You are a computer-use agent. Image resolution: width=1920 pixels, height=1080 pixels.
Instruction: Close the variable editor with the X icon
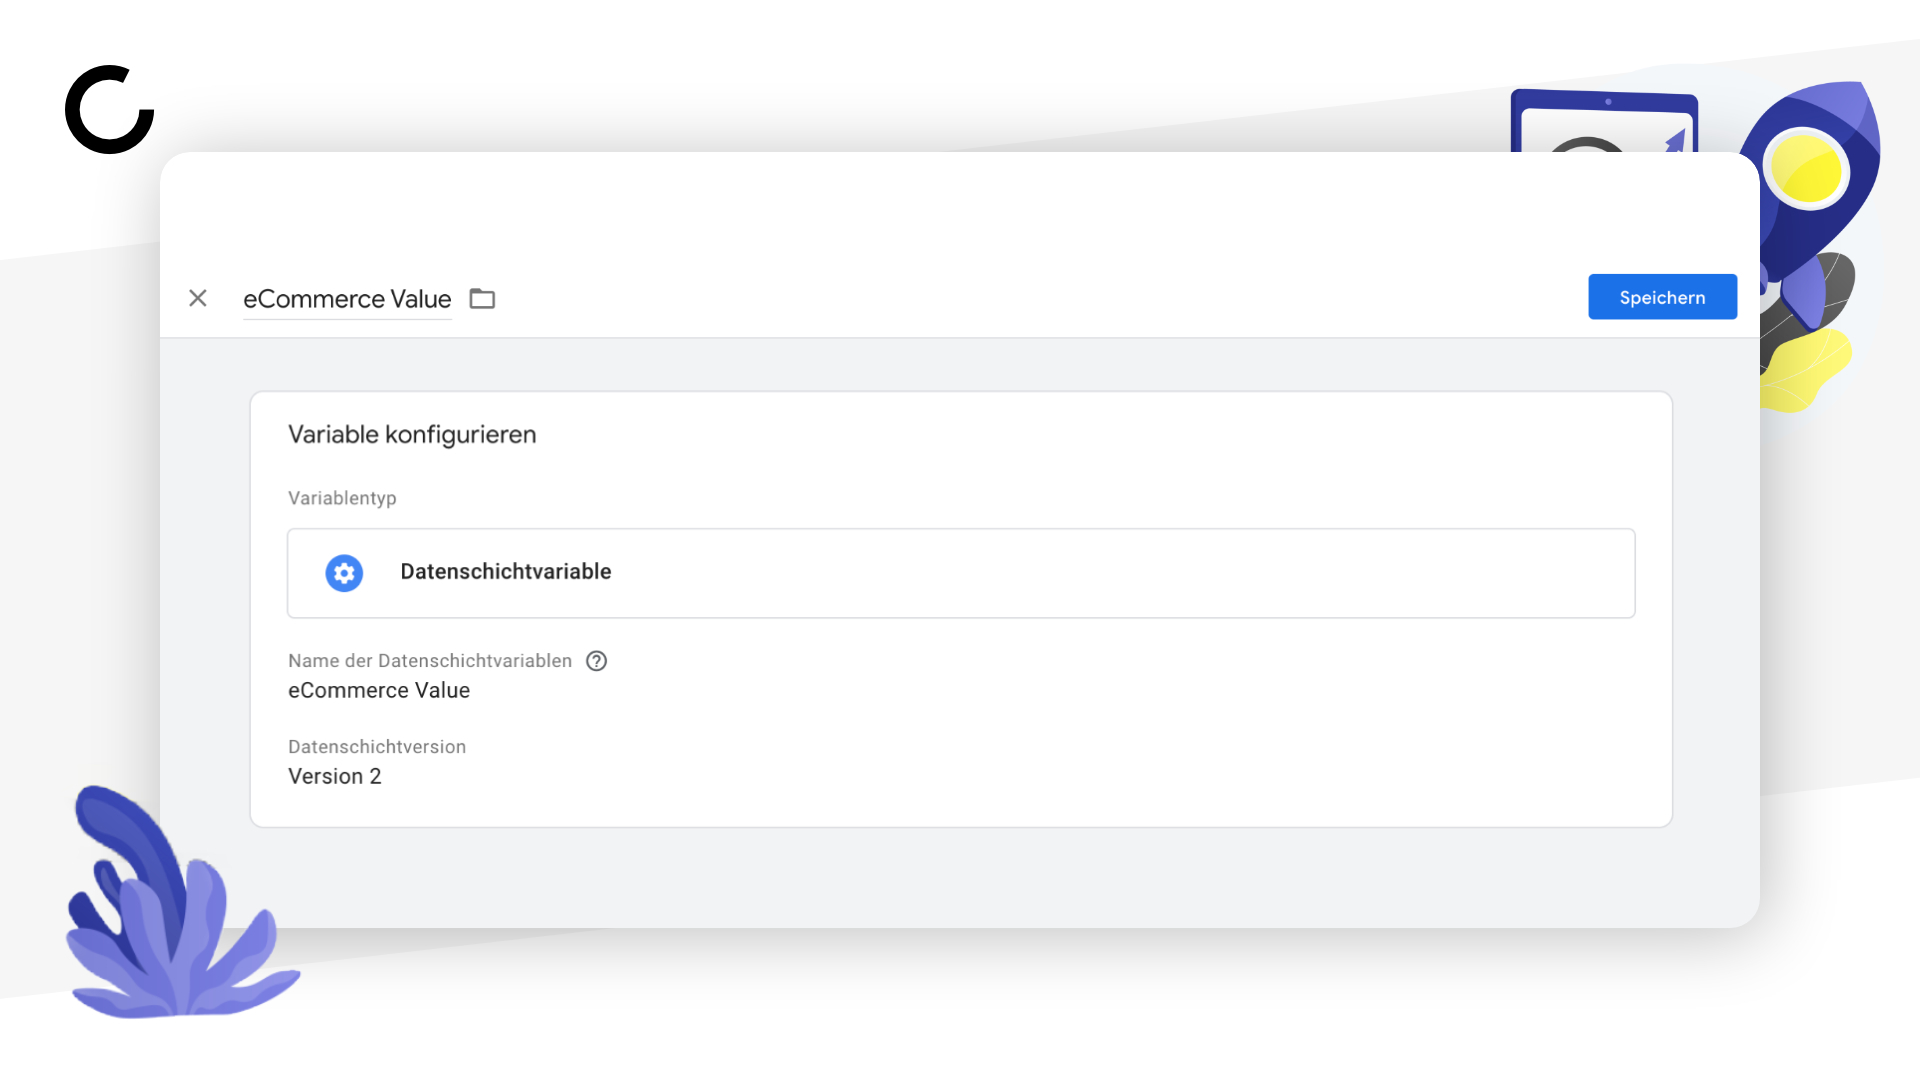(198, 298)
